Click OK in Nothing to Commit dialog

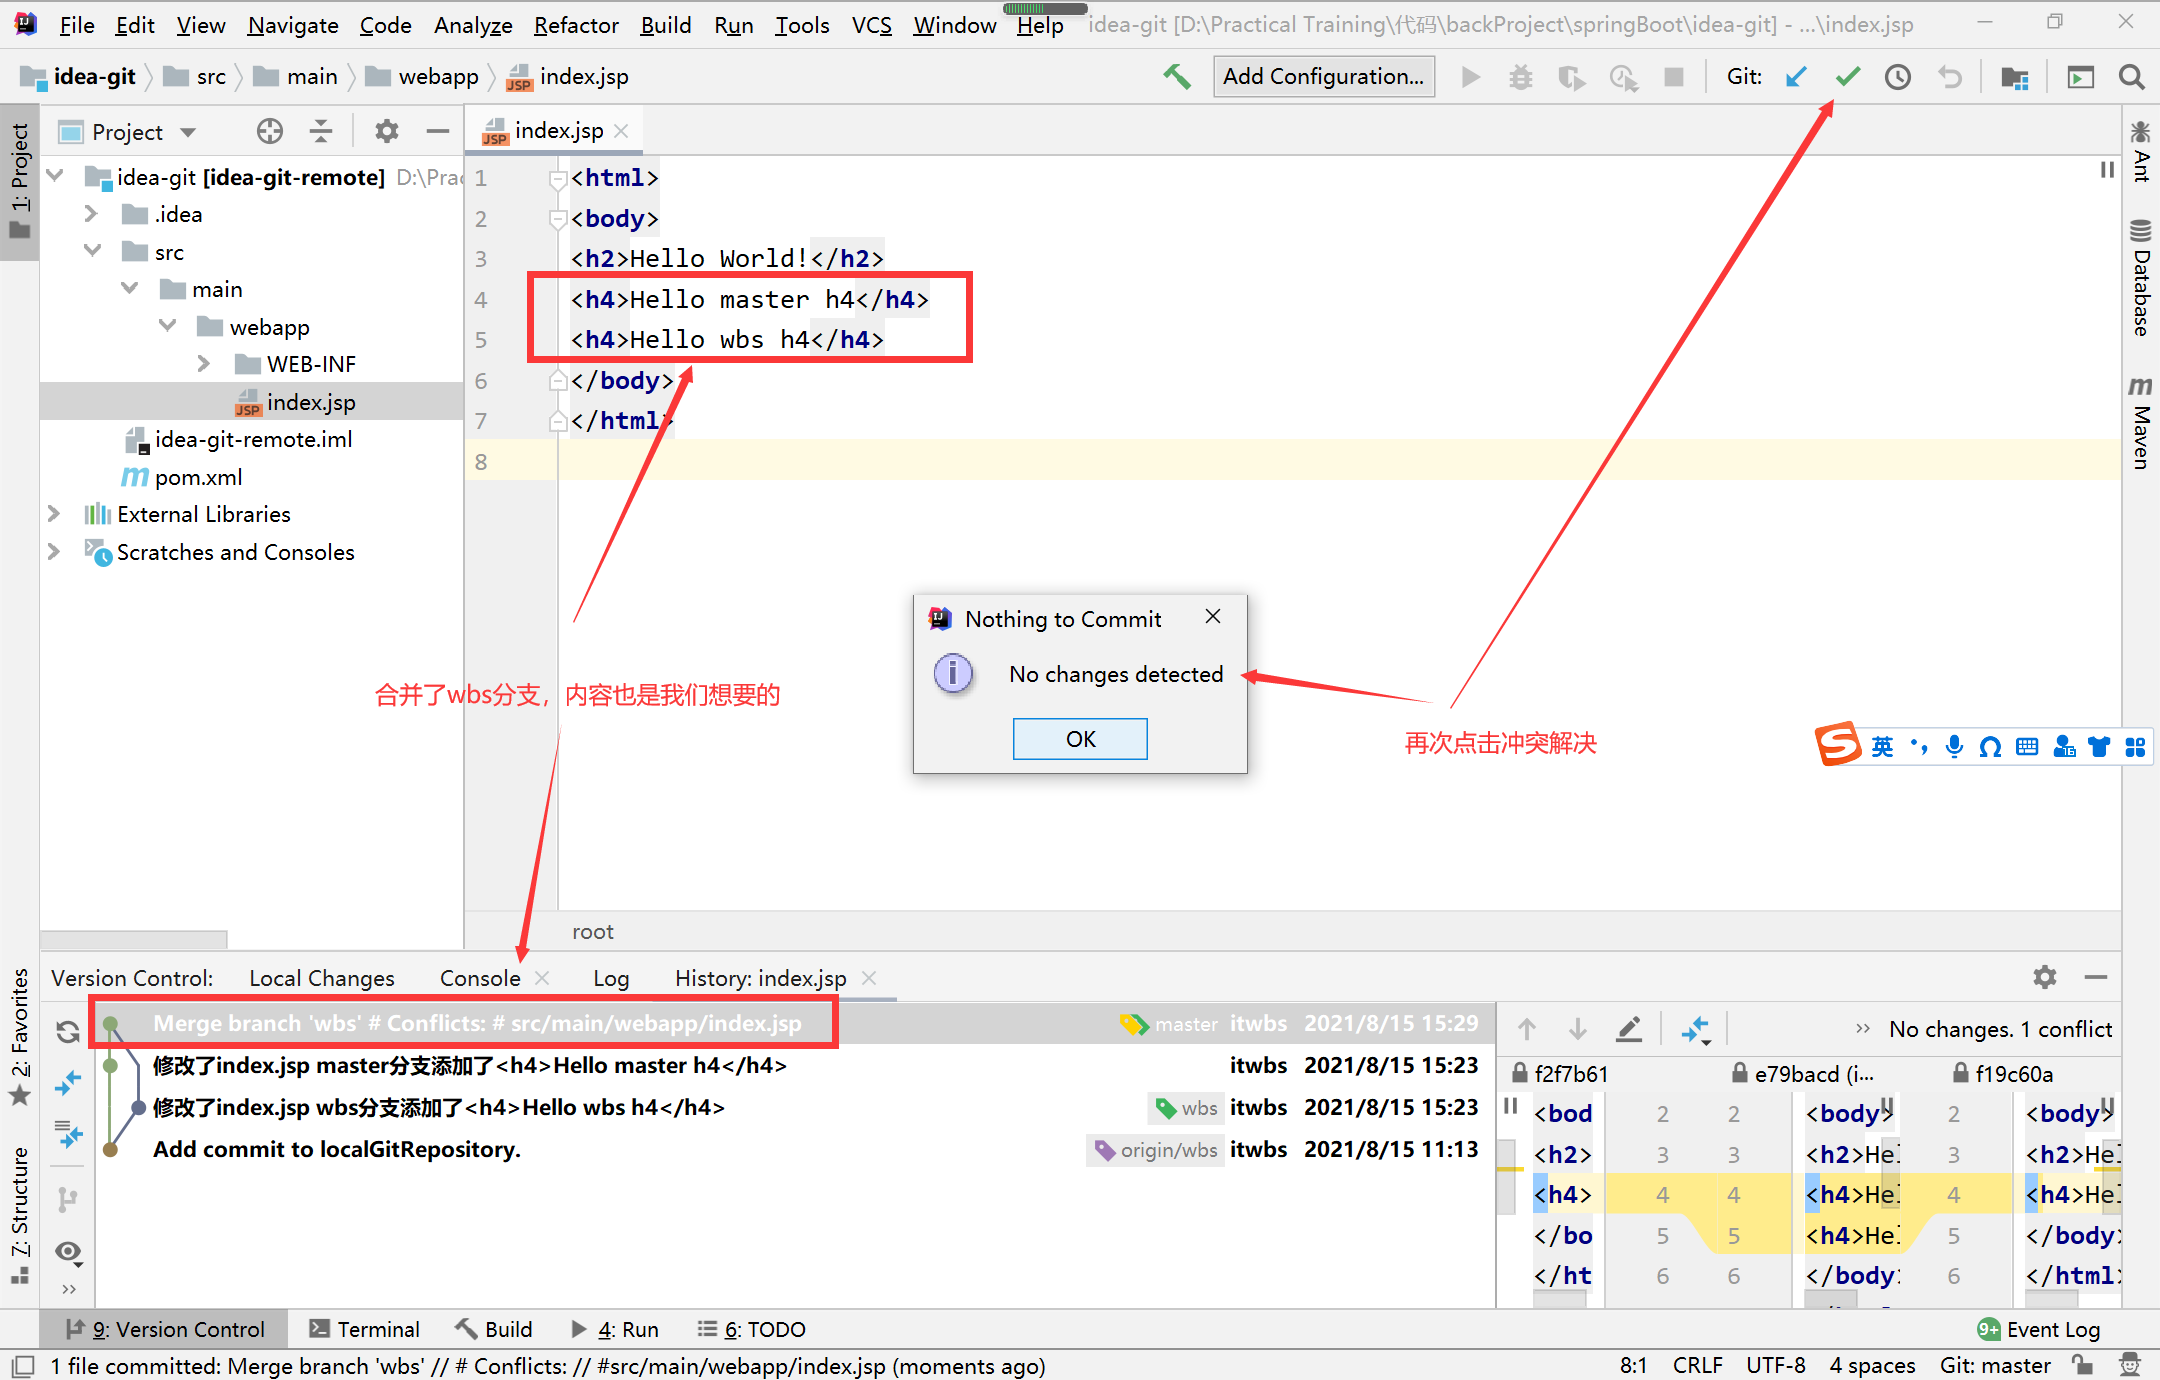pos(1080,739)
